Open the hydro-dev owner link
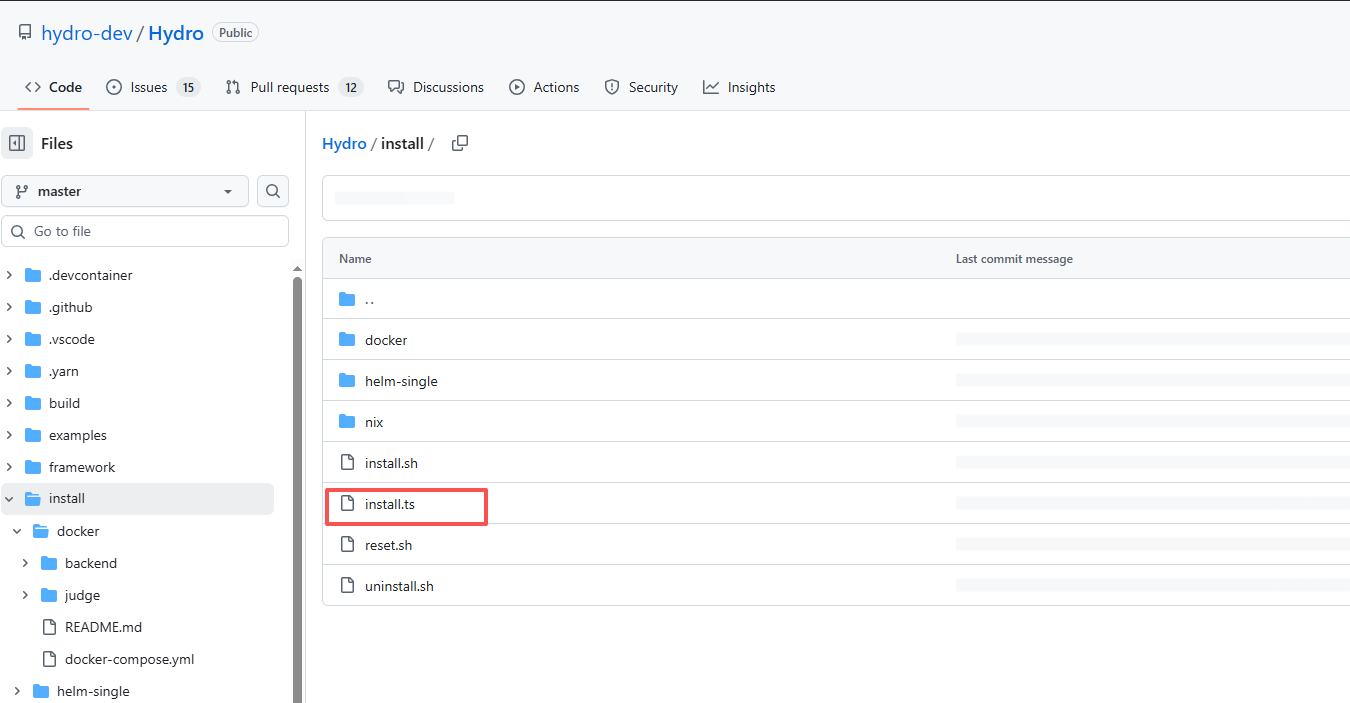The width and height of the screenshot is (1350, 703). pyautogui.click(x=85, y=33)
